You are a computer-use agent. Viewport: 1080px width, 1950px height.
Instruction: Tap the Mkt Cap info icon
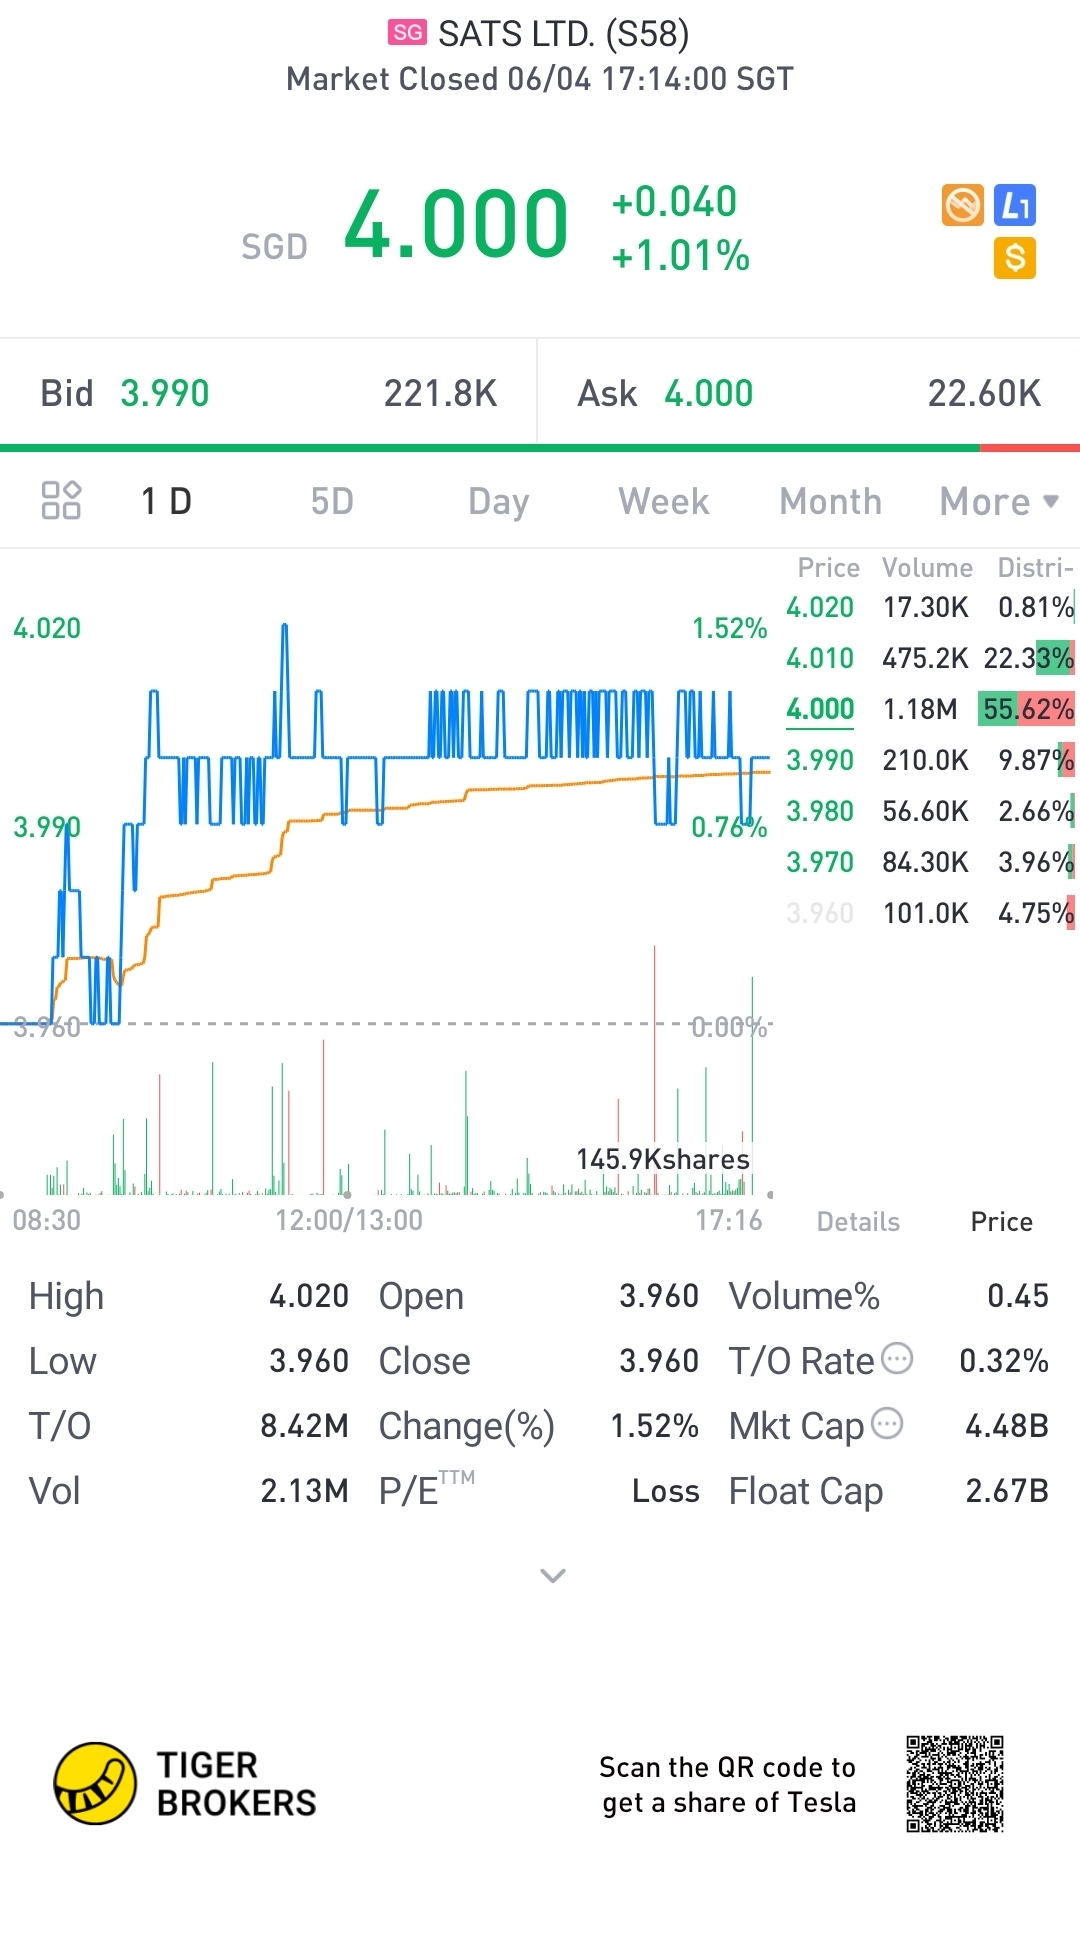click(x=887, y=1423)
